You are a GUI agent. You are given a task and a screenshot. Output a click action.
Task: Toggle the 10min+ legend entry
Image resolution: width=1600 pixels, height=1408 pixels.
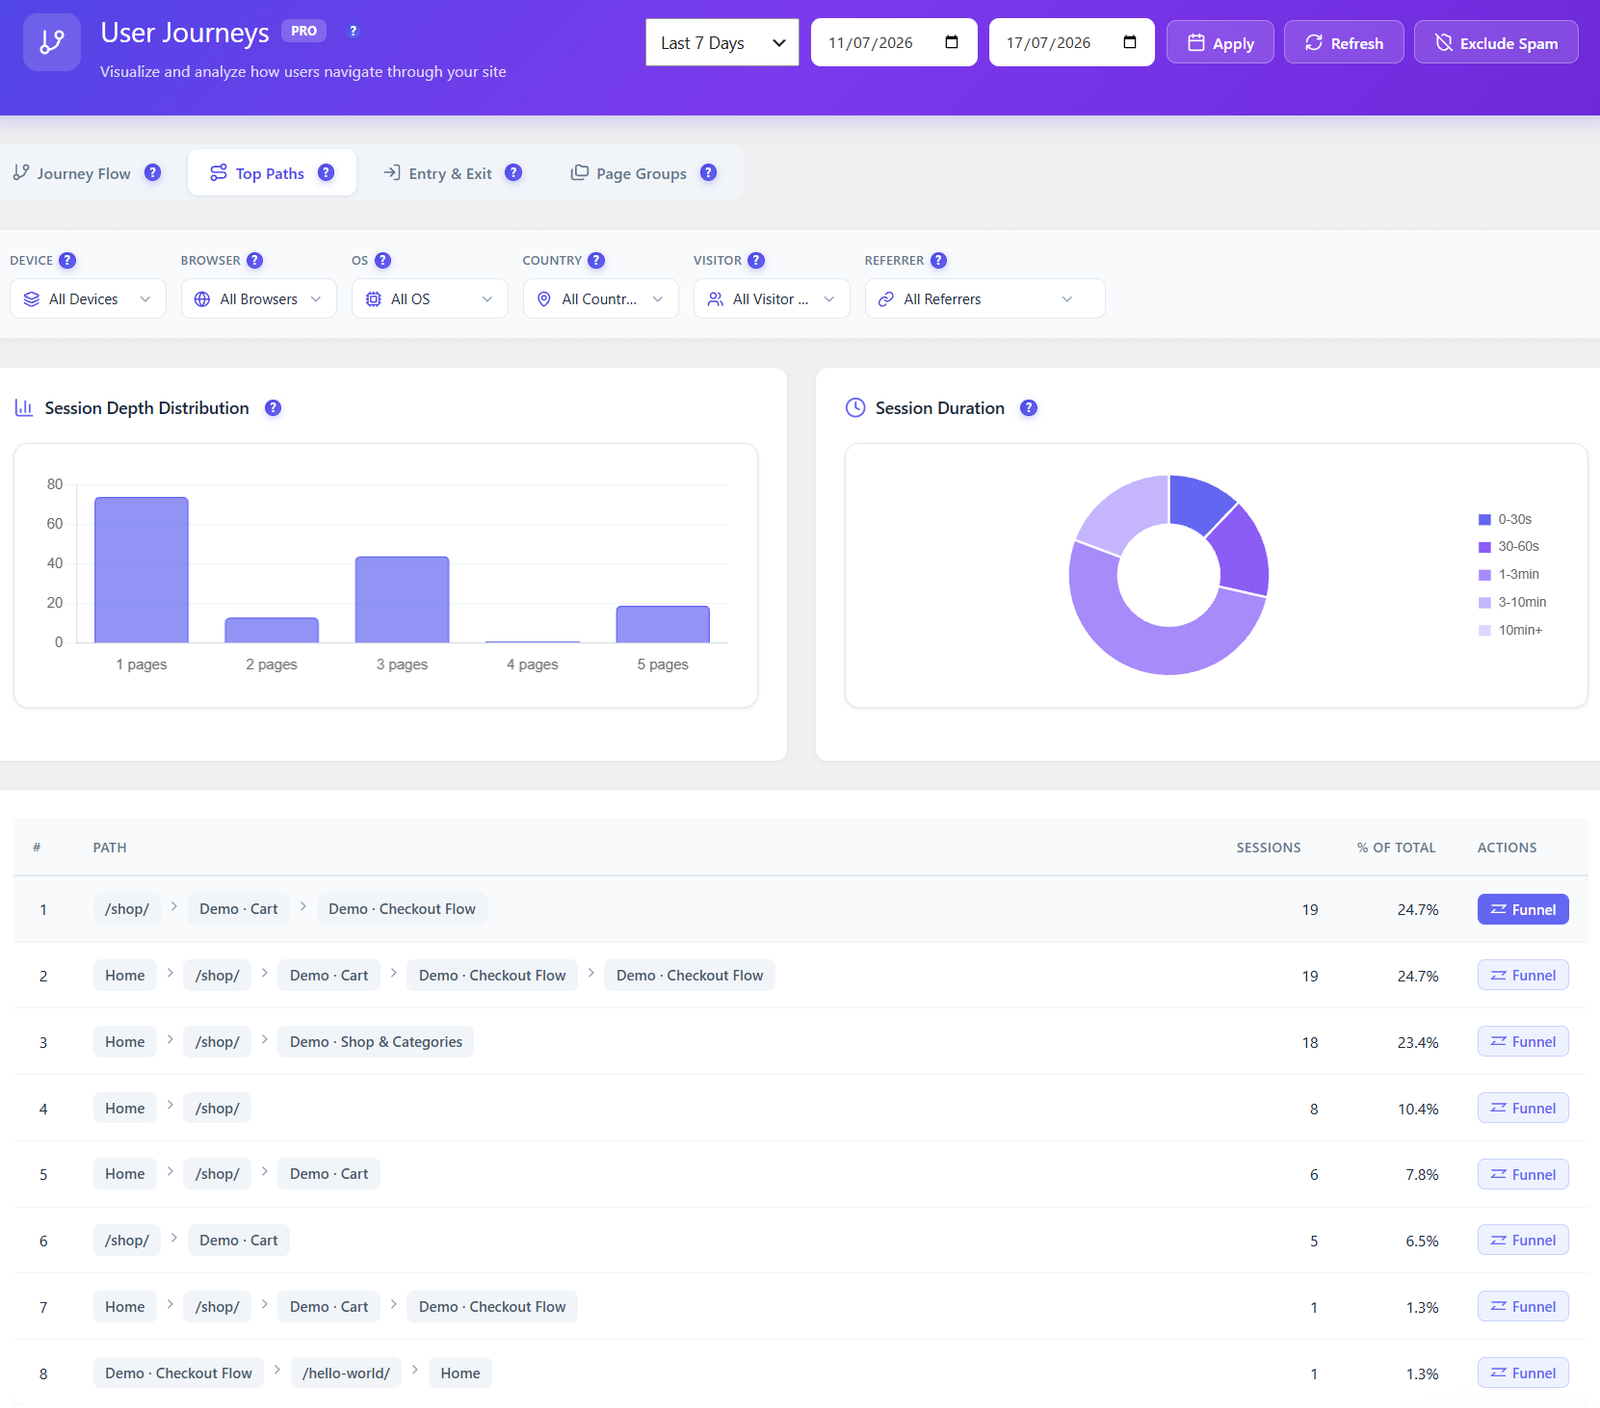[x=1510, y=630]
